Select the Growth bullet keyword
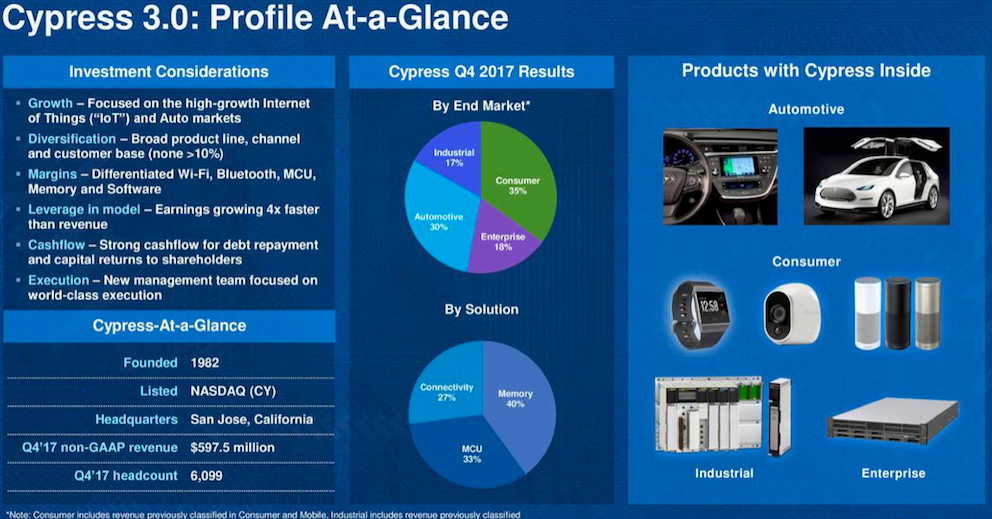The image size is (992, 519). coord(50,103)
